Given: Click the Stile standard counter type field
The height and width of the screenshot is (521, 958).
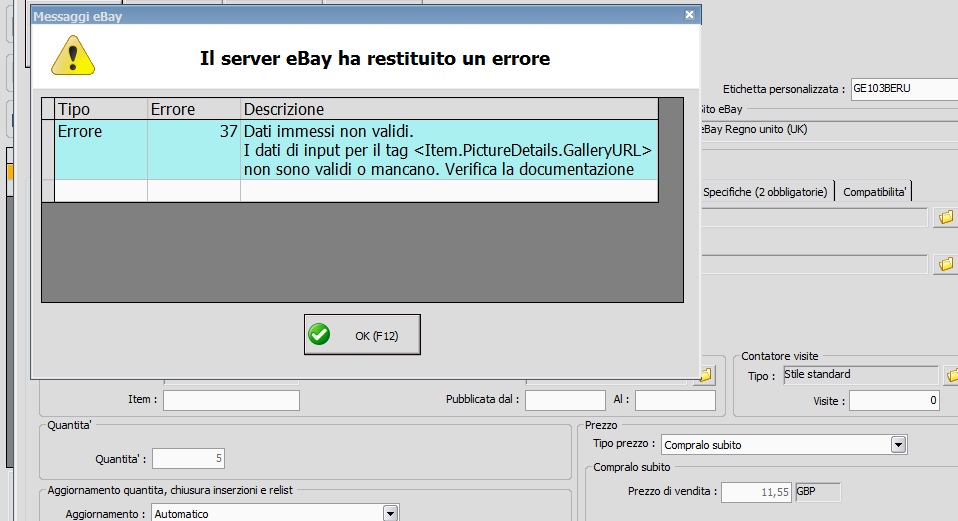Looking at the screenshot, I should pyautogui.click(x=860, y=375).
